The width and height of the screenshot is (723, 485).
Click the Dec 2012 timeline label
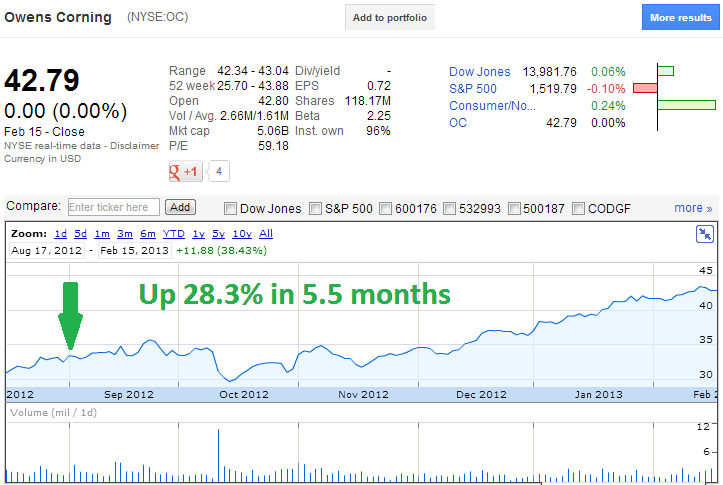(x=481, y=395)
